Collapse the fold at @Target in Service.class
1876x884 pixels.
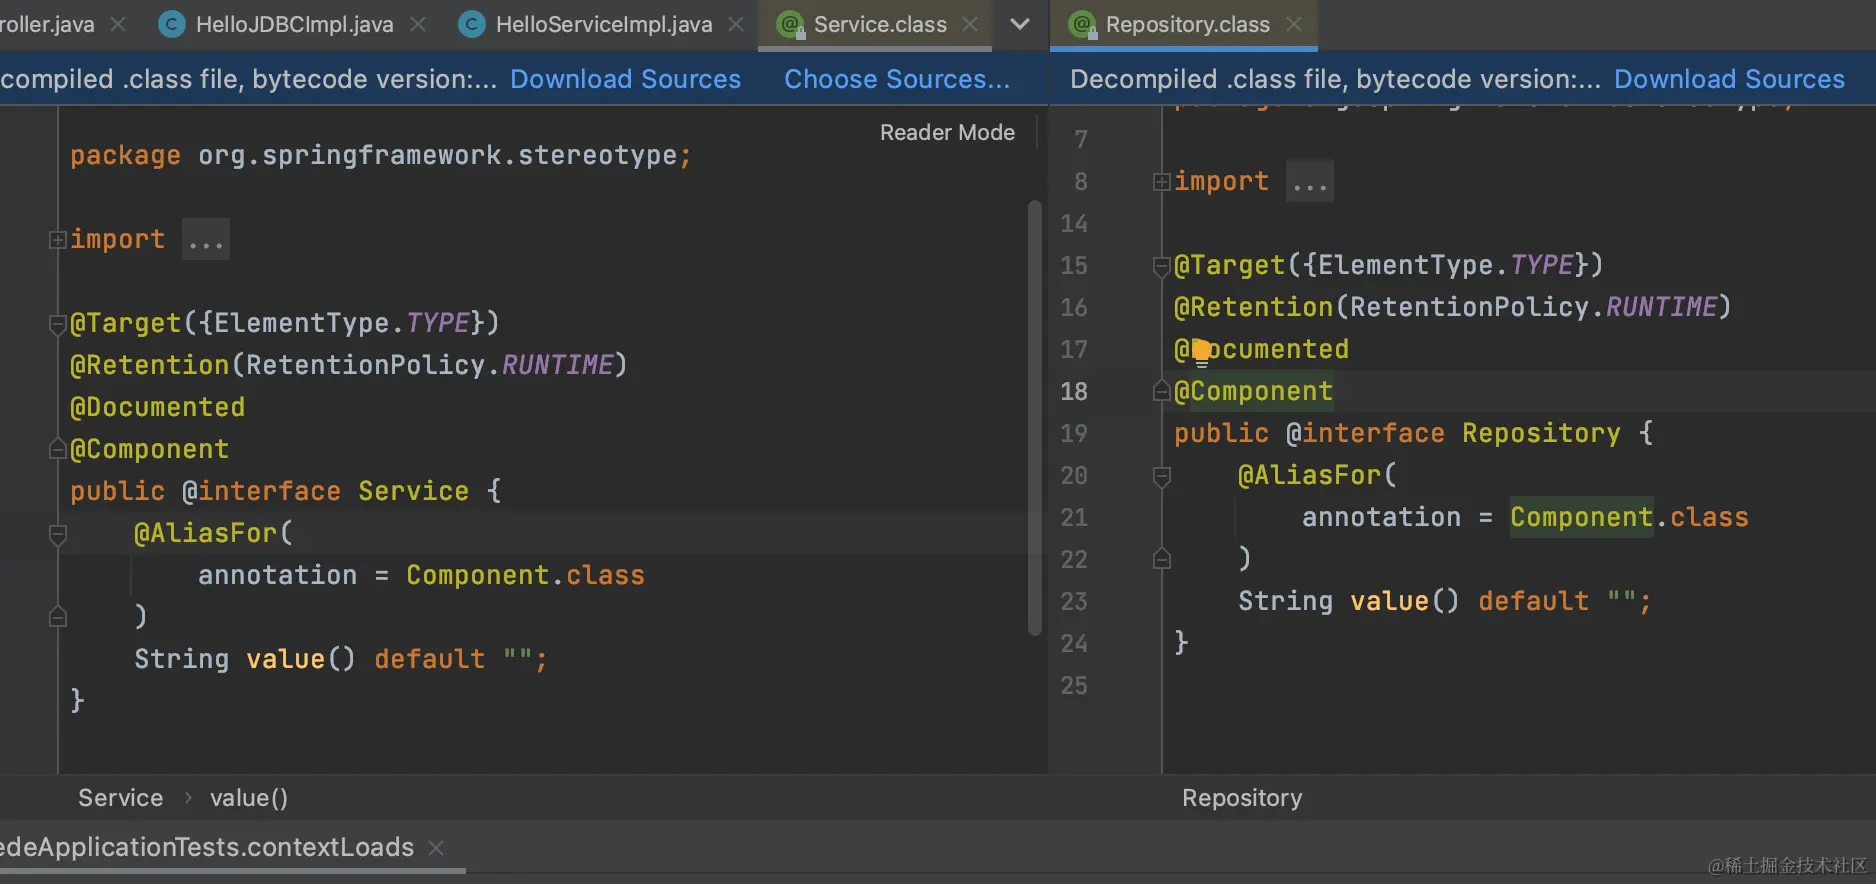point(58,324)
